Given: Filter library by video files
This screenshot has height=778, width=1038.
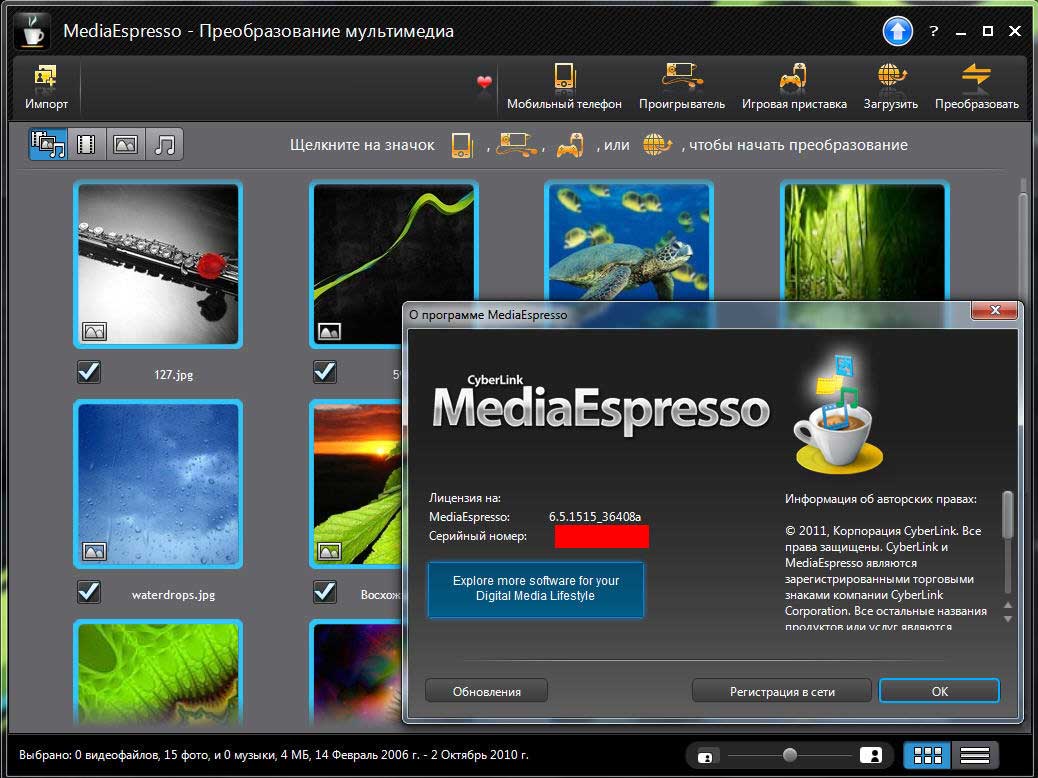Looking at the screenshot, I should click(87, 144).
